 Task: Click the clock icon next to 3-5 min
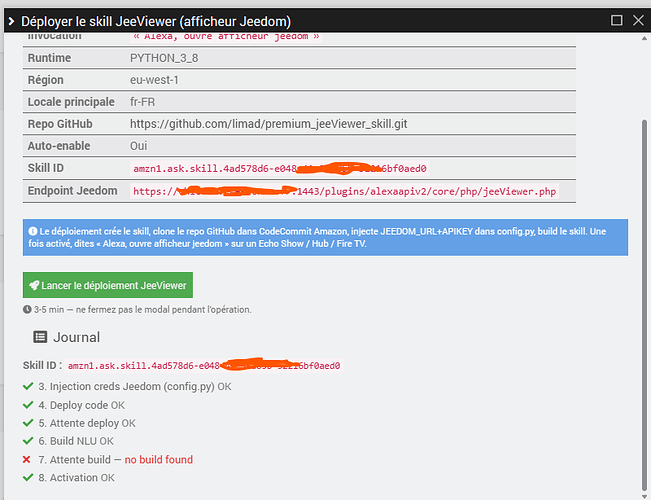27,309
